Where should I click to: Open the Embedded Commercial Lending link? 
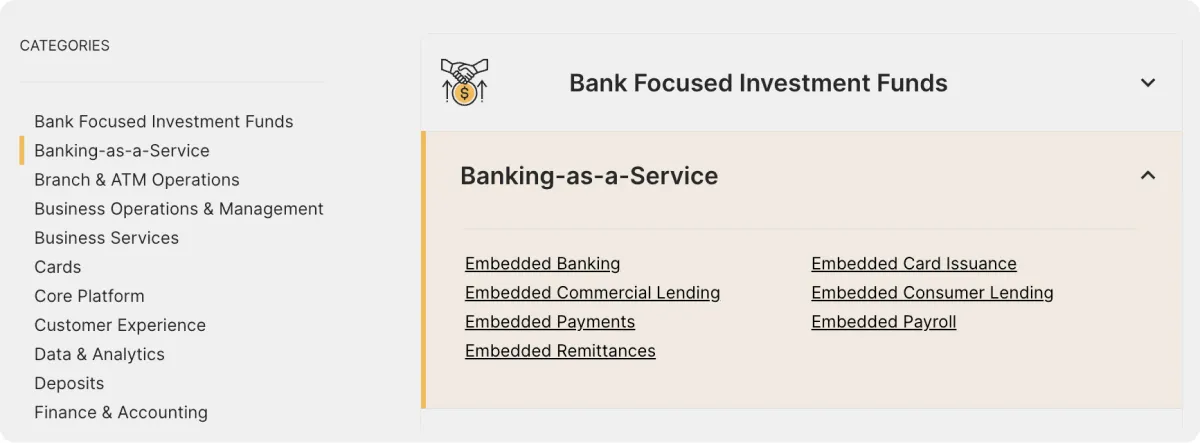coord(592,293)
